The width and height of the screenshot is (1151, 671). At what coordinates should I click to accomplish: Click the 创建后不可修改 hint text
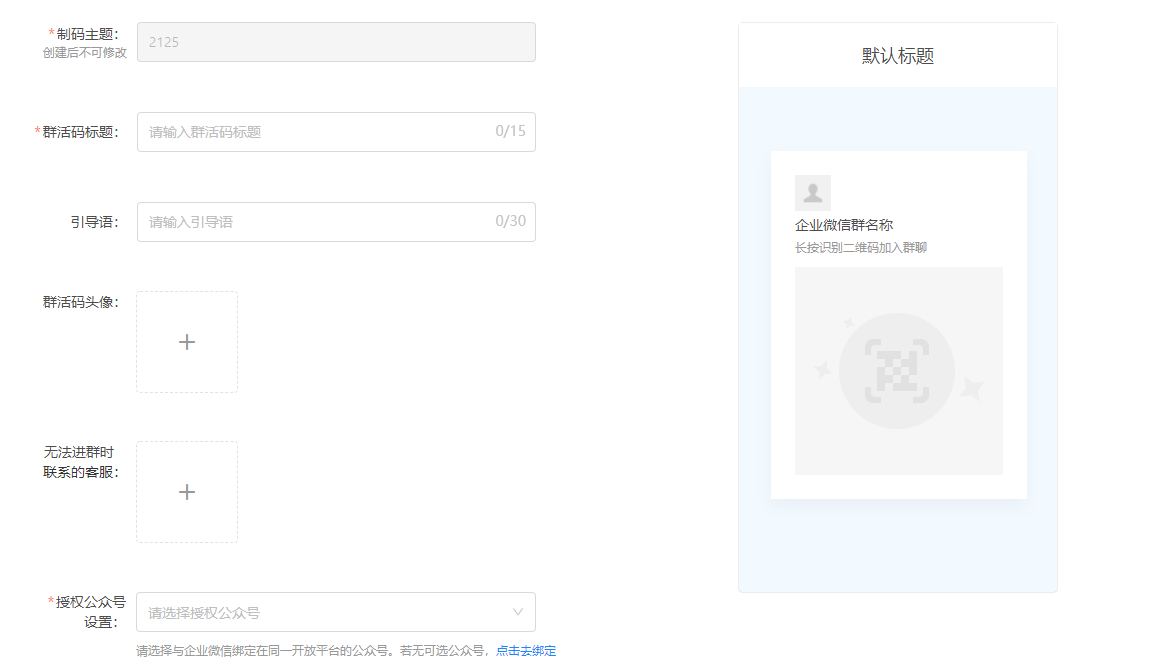85,53
